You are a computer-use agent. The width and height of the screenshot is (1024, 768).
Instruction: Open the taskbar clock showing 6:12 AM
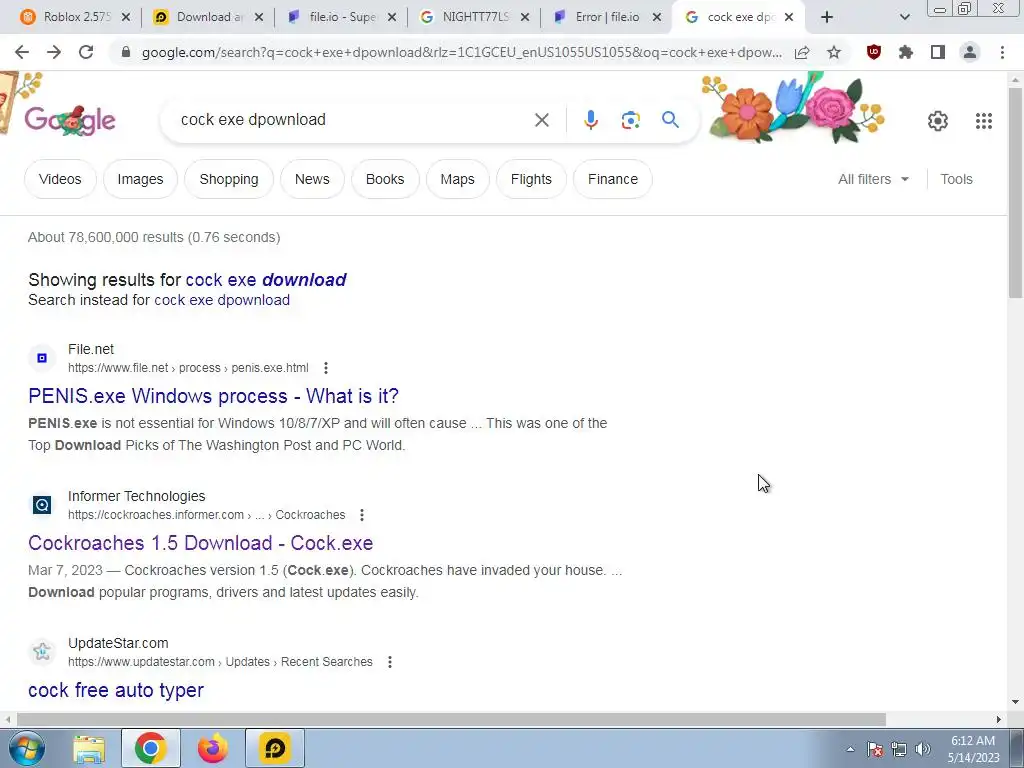click(x=973, y=749)
